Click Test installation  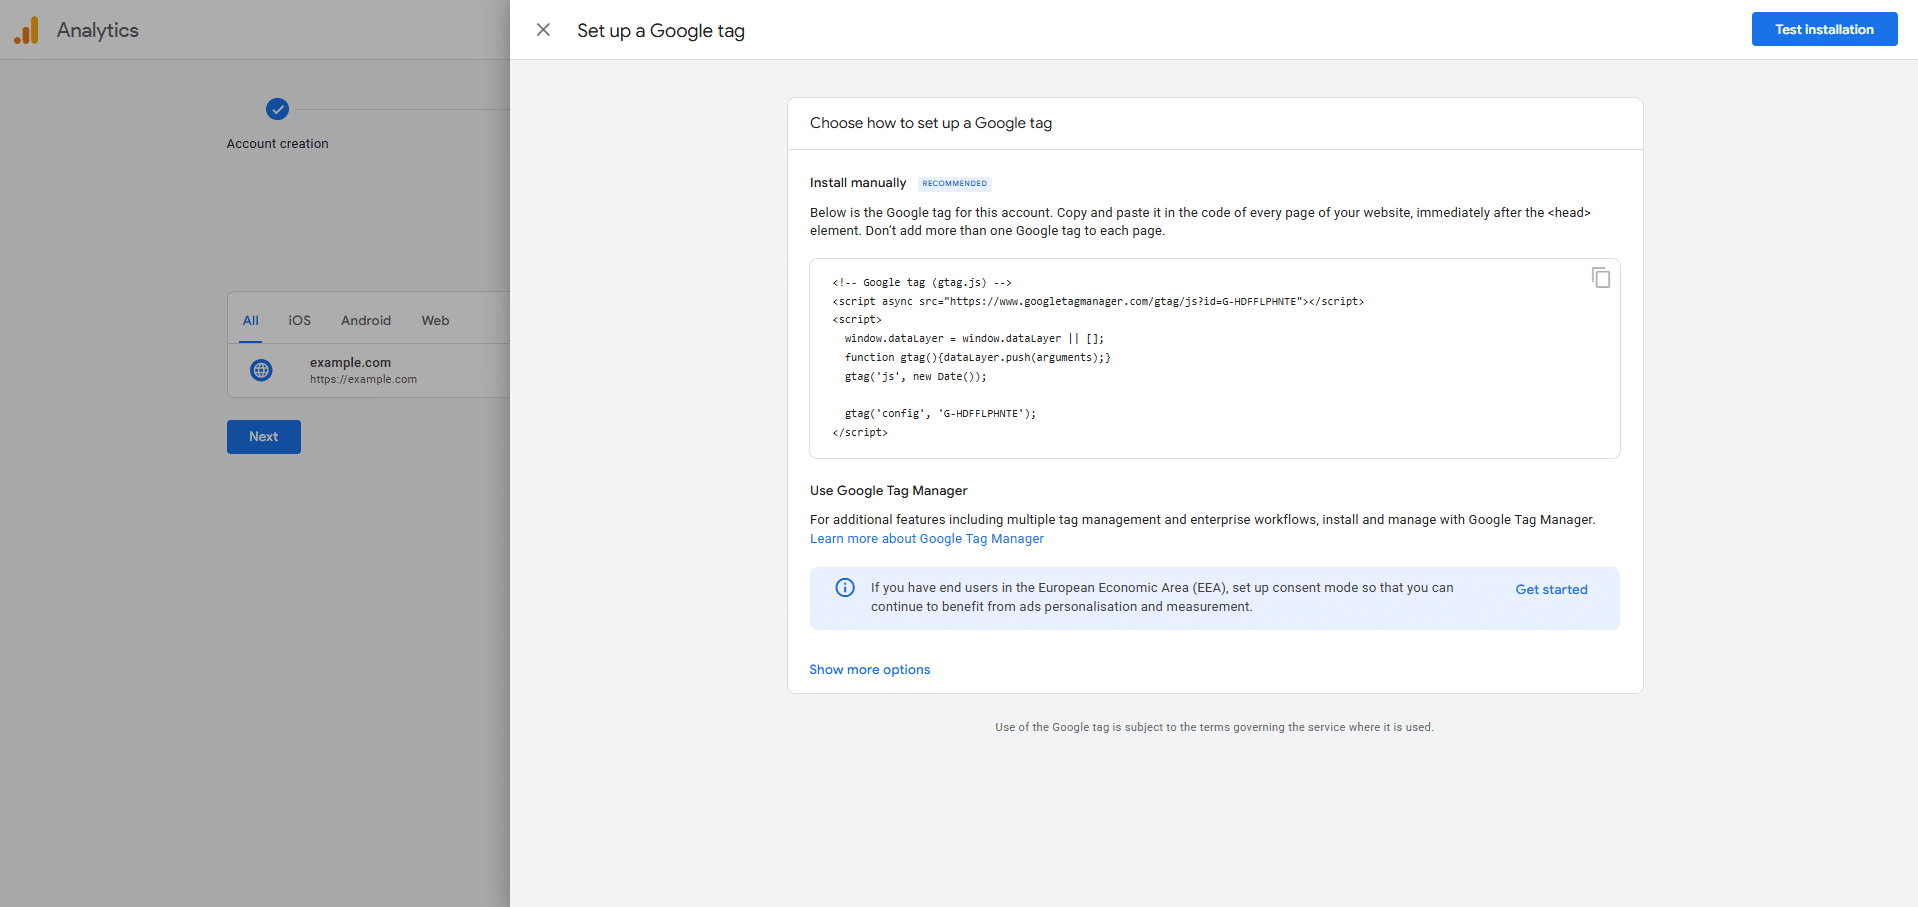[1823, 29]
